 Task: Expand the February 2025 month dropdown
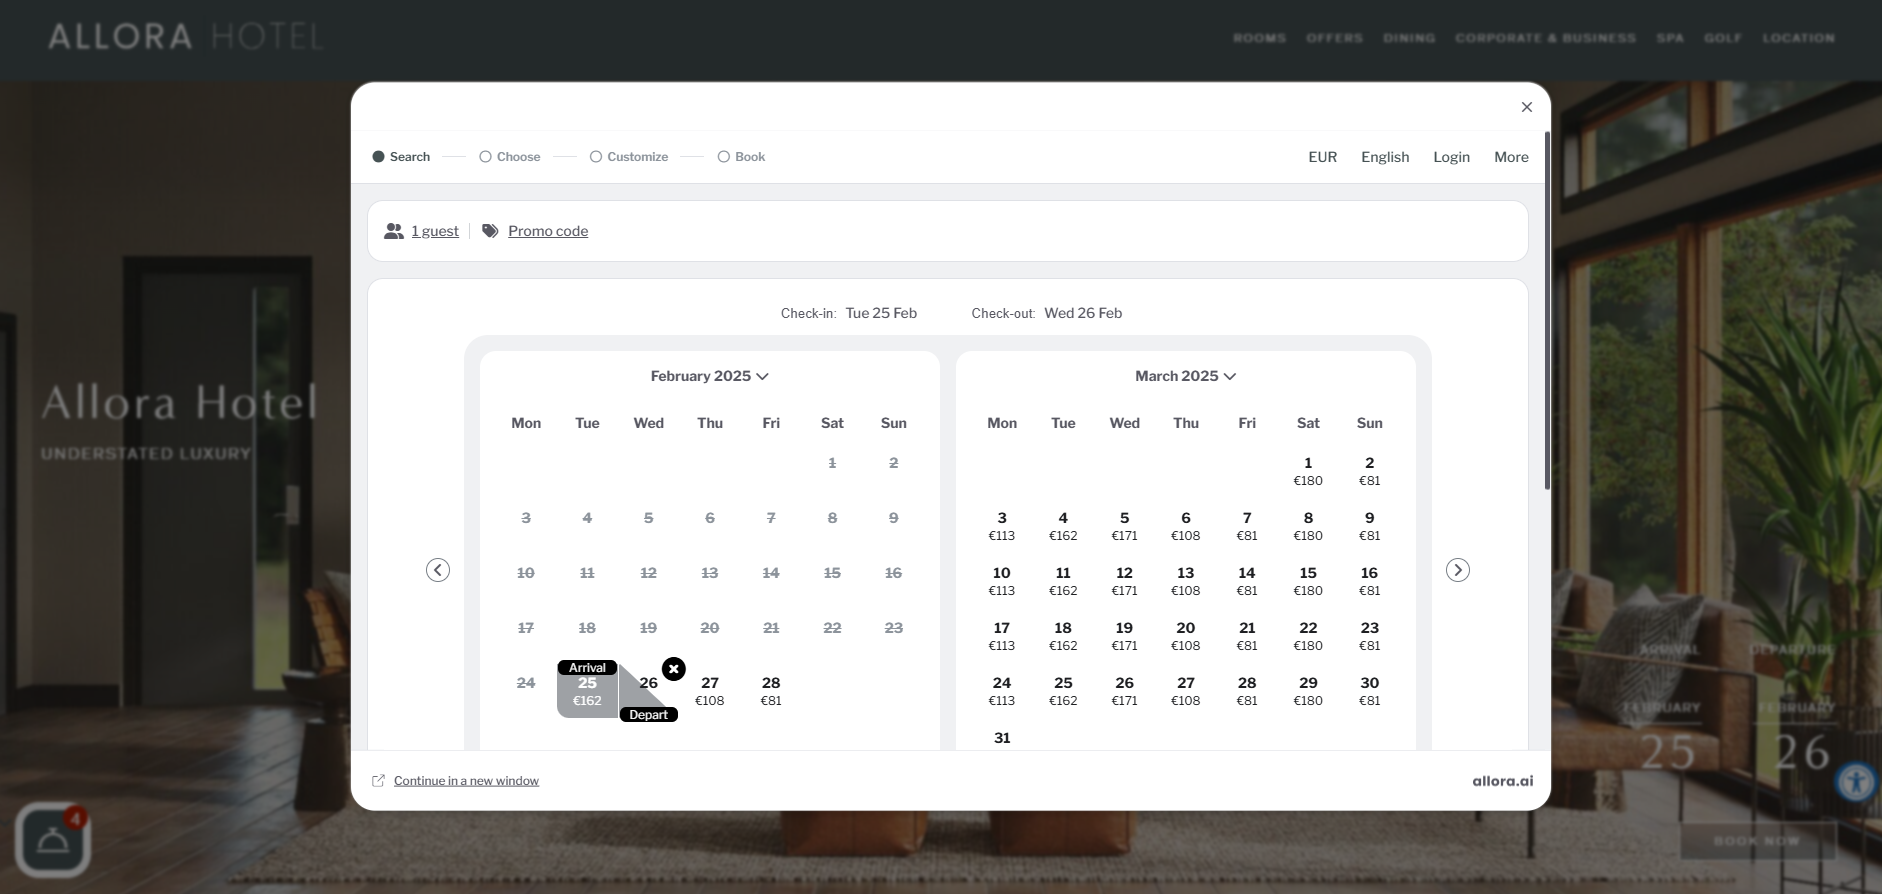coord(710,376)
